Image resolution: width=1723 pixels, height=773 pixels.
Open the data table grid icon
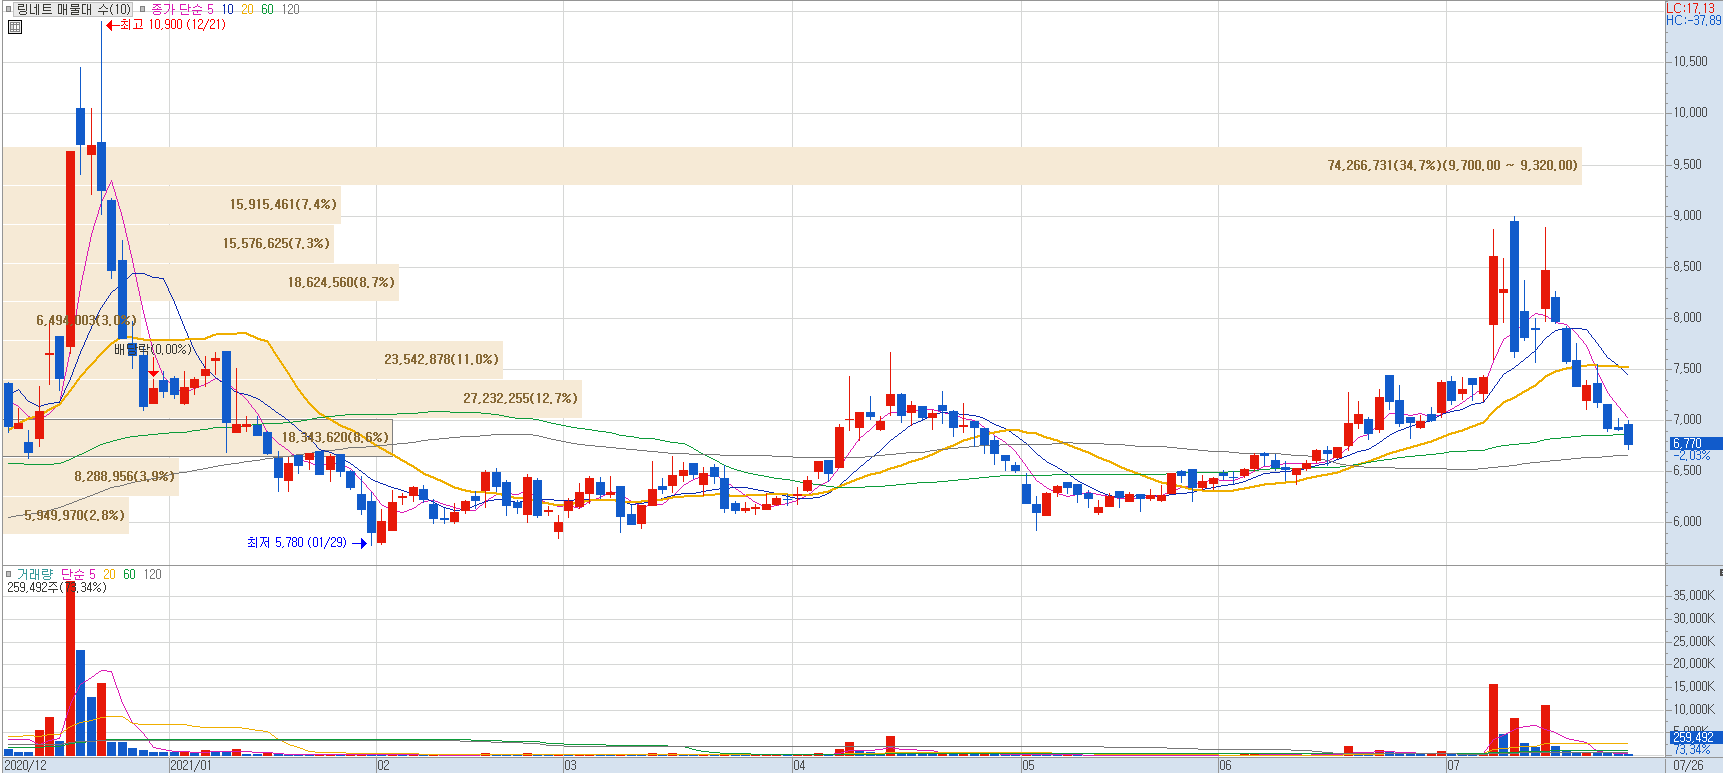click(15, 27)
